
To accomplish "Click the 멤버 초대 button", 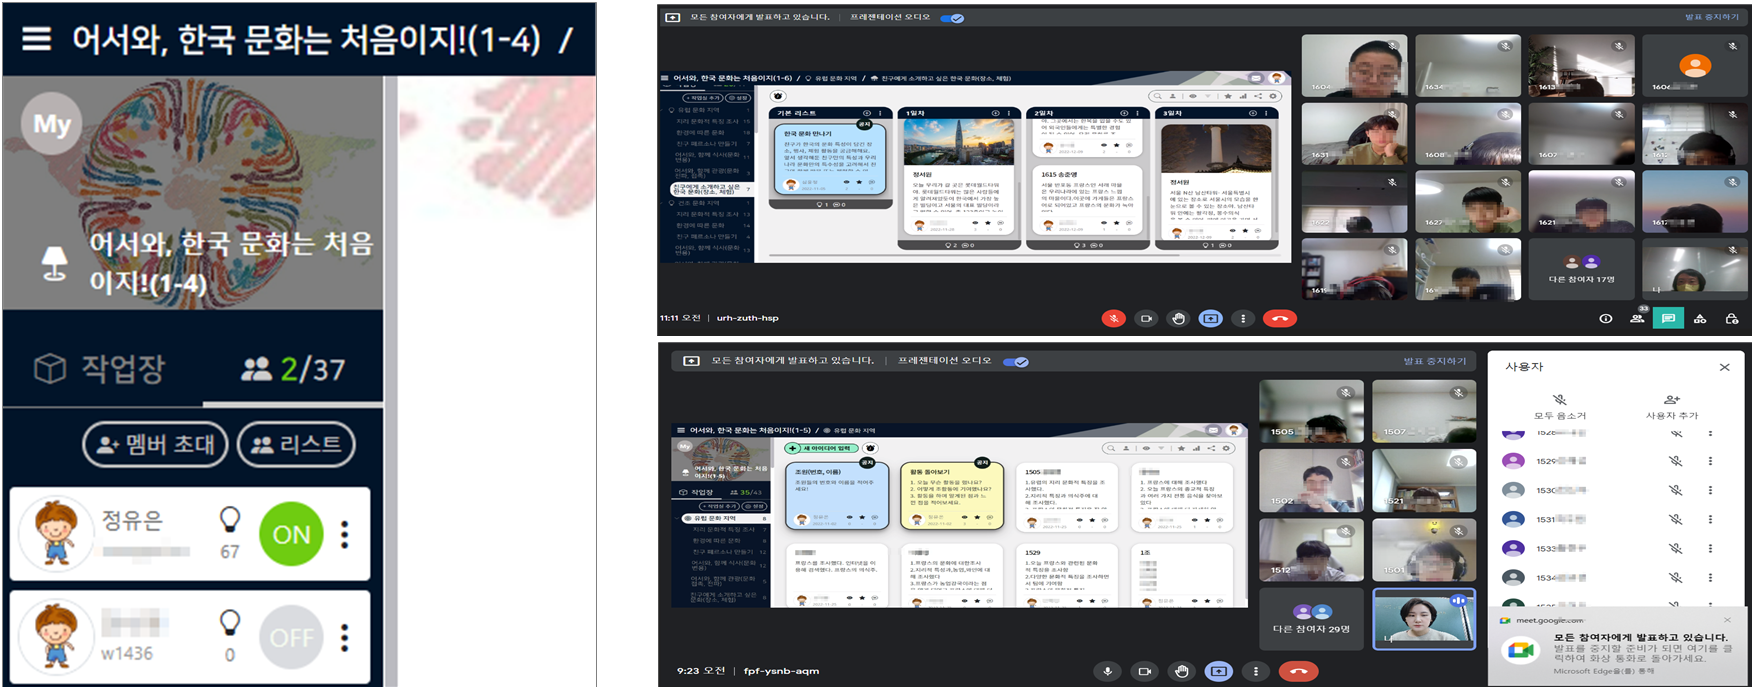I will (x=155, y=444).
